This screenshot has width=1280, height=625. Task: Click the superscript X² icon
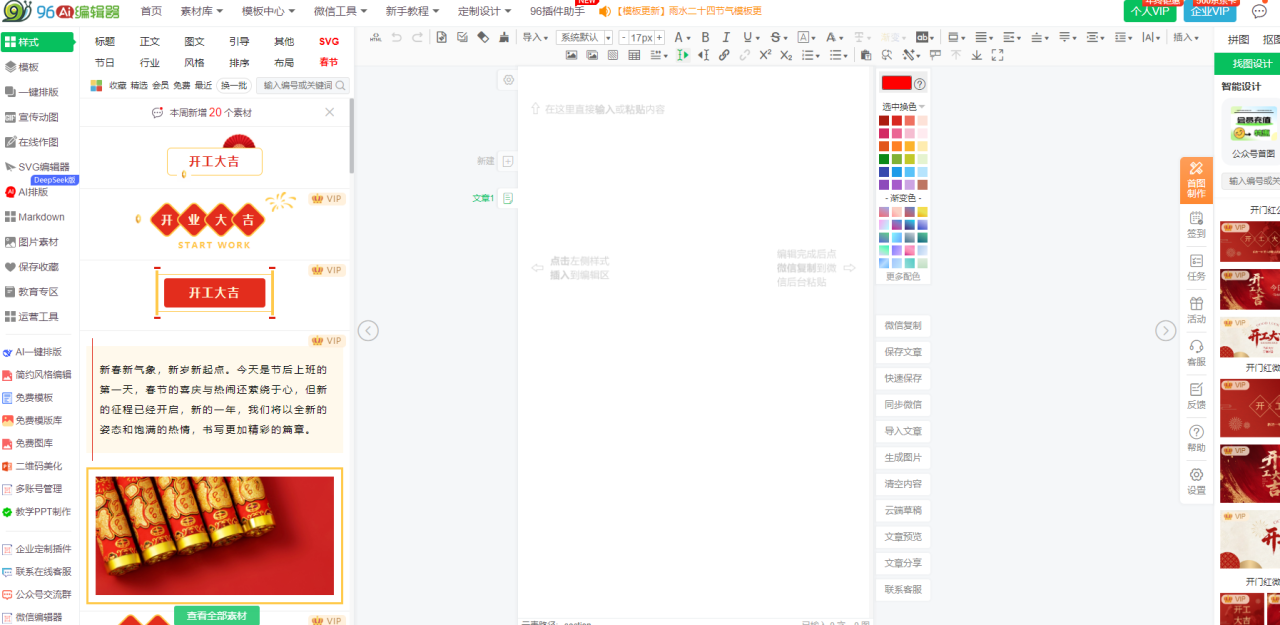point(765,55)
